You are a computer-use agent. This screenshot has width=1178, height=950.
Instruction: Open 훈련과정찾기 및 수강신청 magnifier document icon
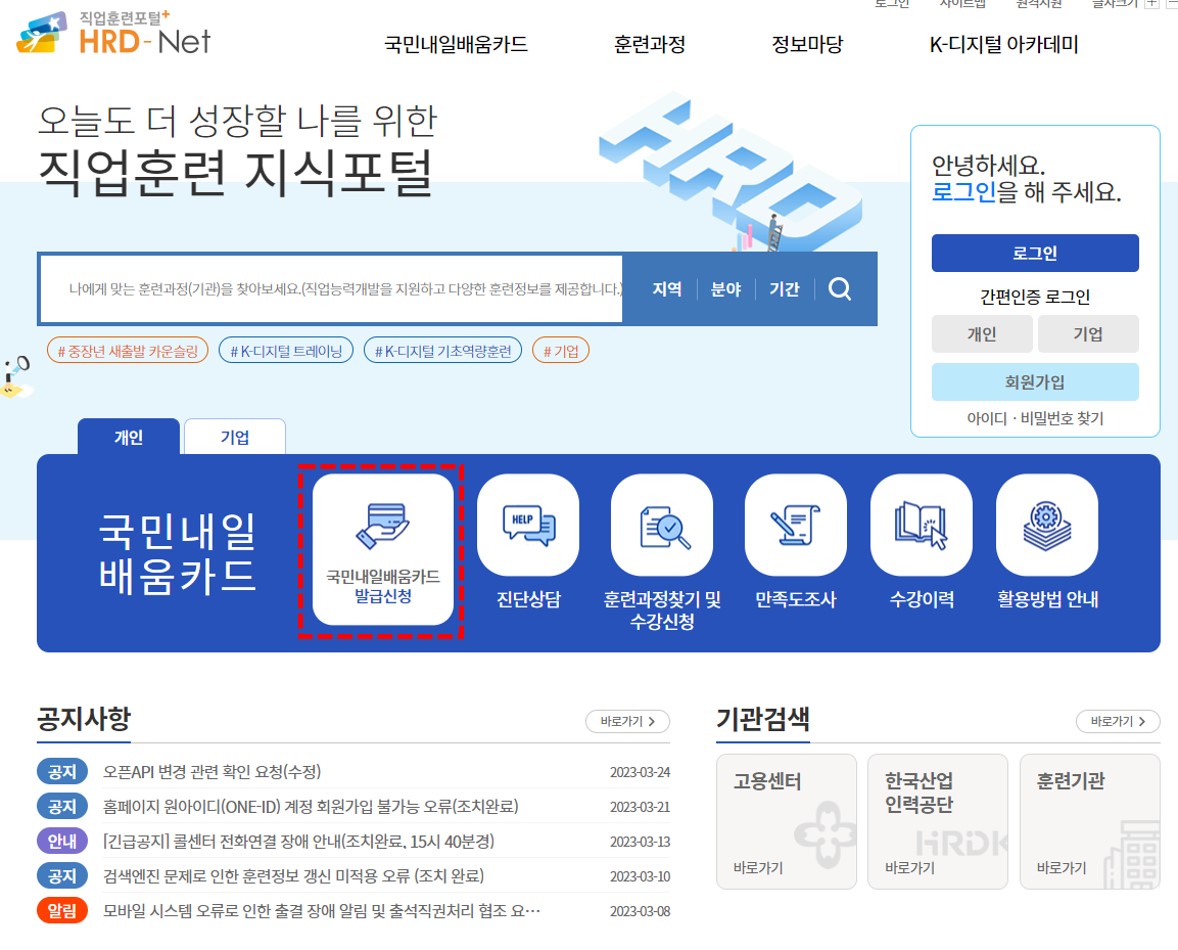pos(661,523)
